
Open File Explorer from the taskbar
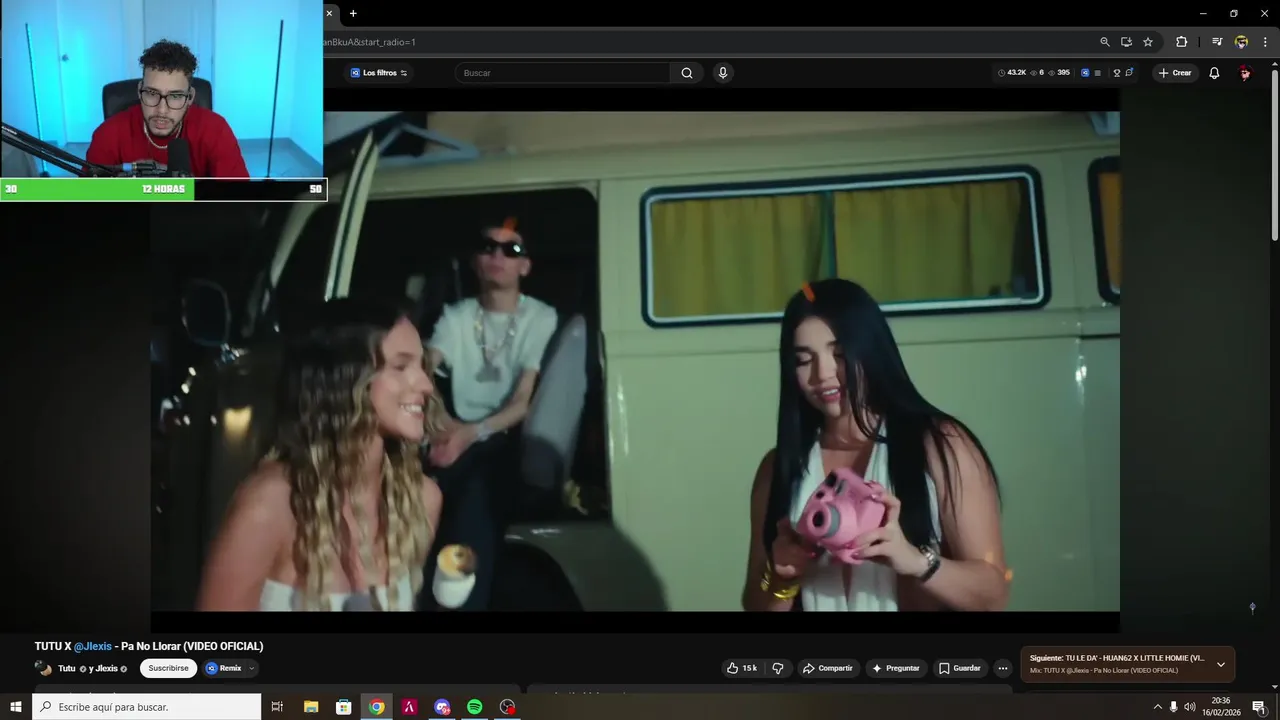point(310,707)
